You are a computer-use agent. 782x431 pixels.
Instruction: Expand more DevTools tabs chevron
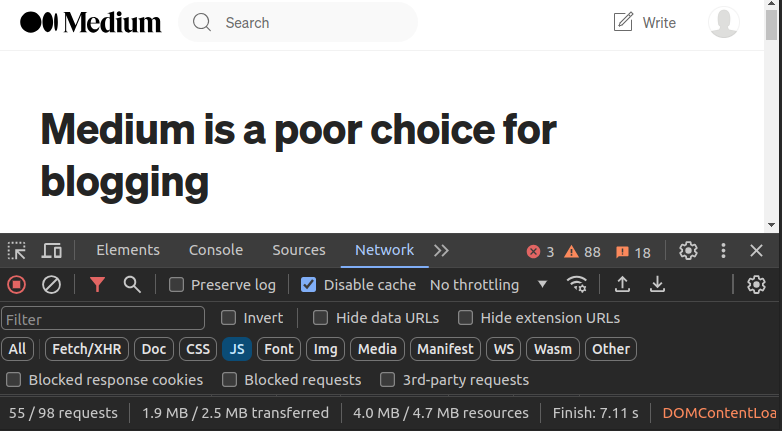(441, 251)
